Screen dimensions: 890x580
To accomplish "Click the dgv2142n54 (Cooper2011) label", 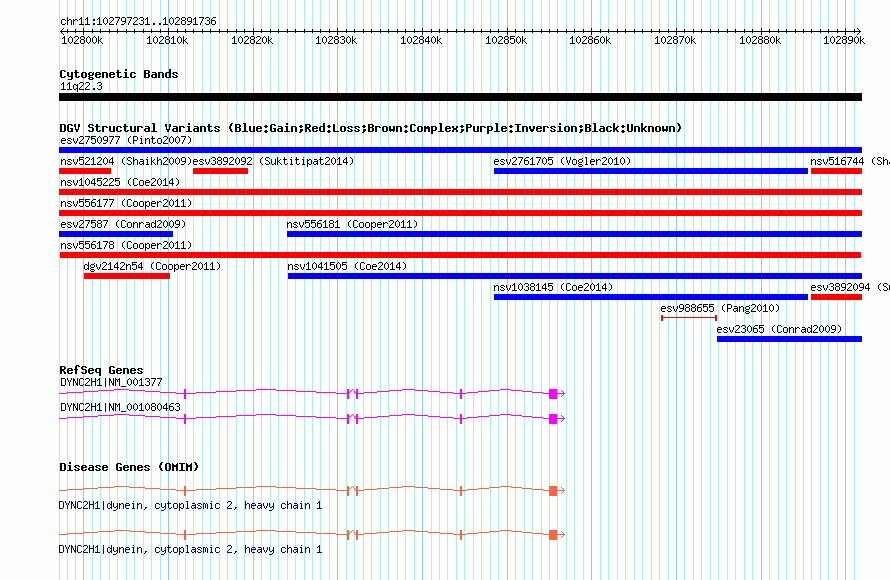I will [152, 266].
